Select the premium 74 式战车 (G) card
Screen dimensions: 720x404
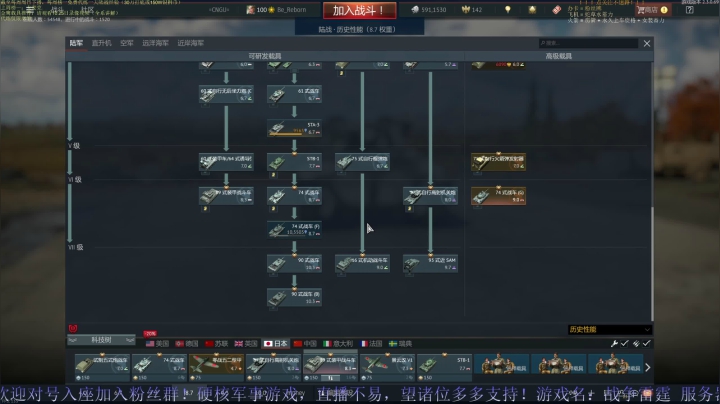498,196
